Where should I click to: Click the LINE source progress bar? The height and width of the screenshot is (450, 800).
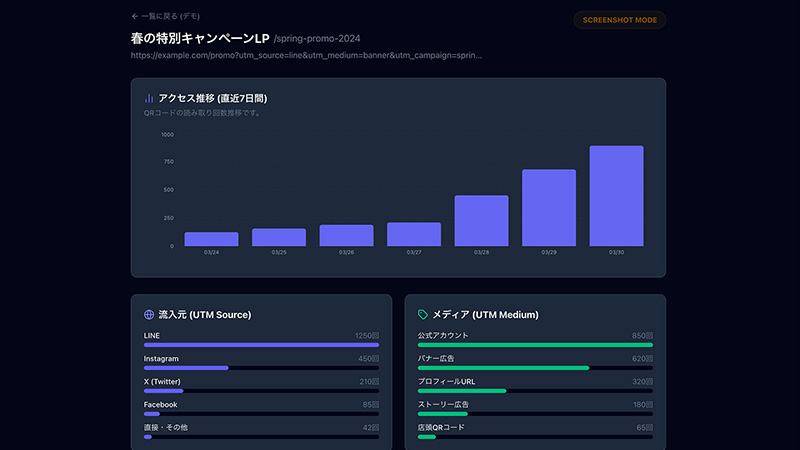(x=261, y=345)
